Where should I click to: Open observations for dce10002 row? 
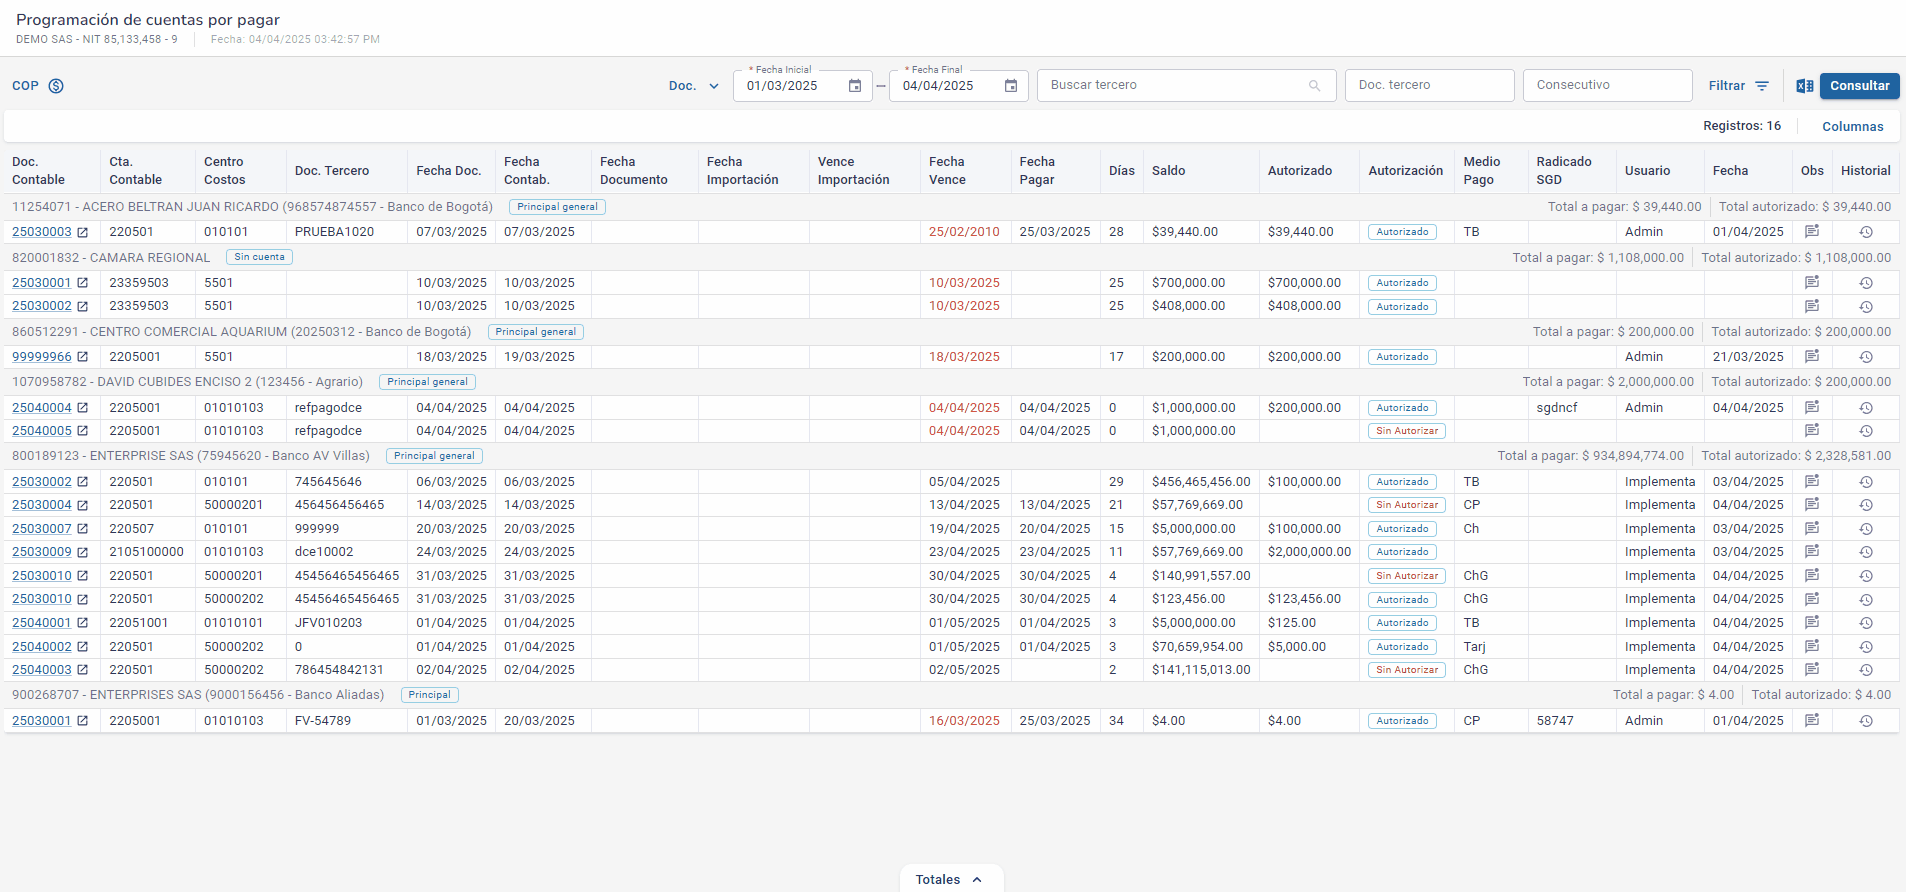coord(1812,551)
